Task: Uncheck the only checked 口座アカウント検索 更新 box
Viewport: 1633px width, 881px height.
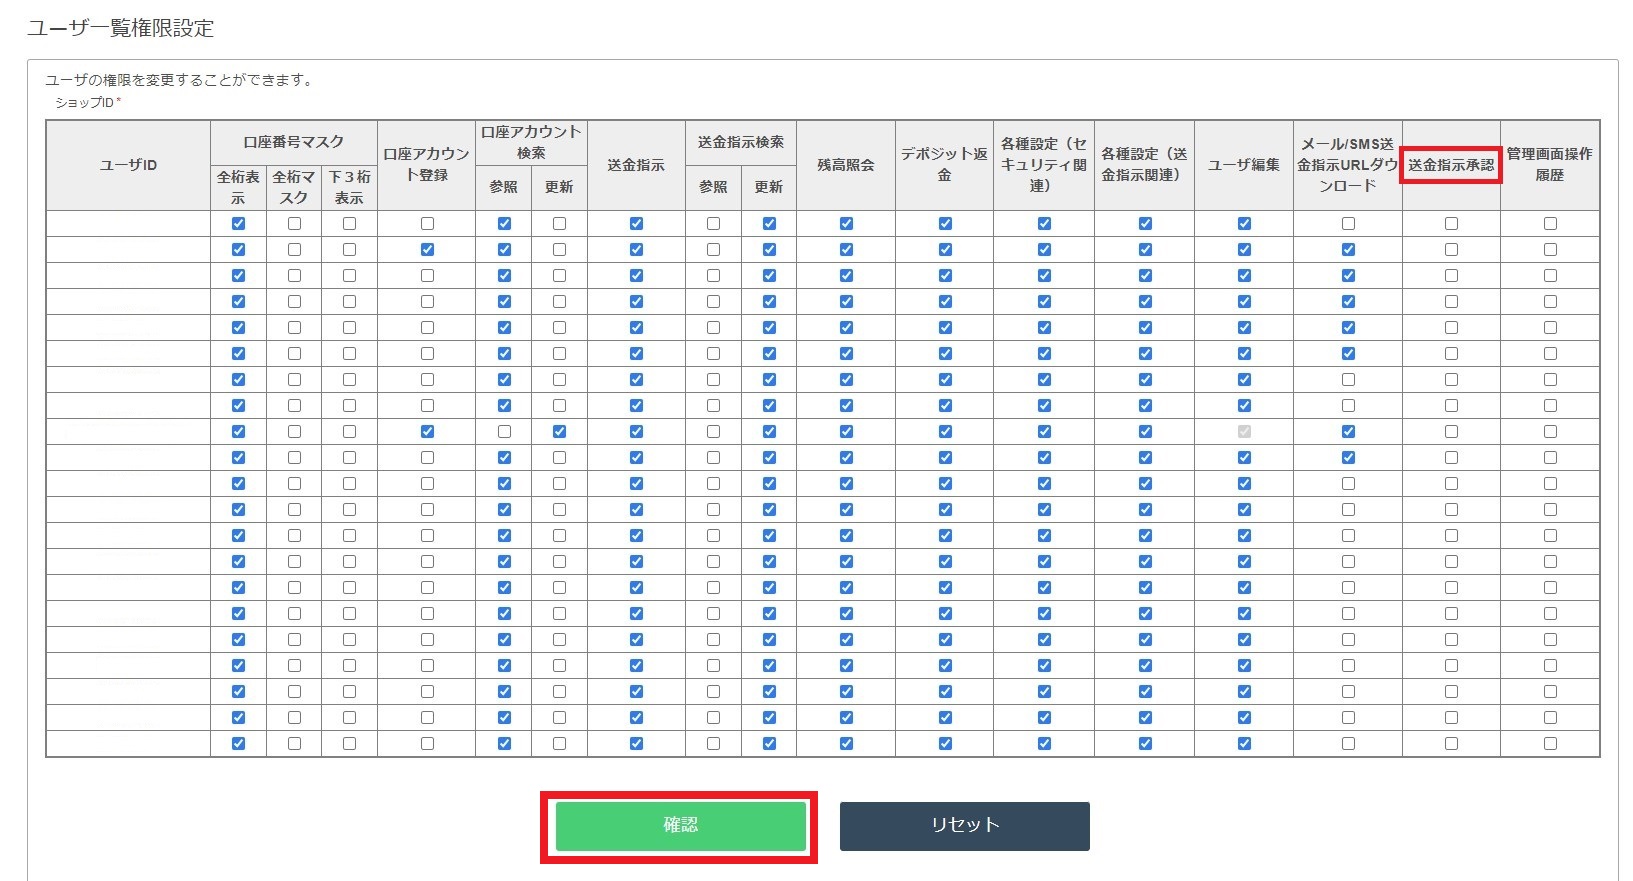Action: (x=559, y=432)
